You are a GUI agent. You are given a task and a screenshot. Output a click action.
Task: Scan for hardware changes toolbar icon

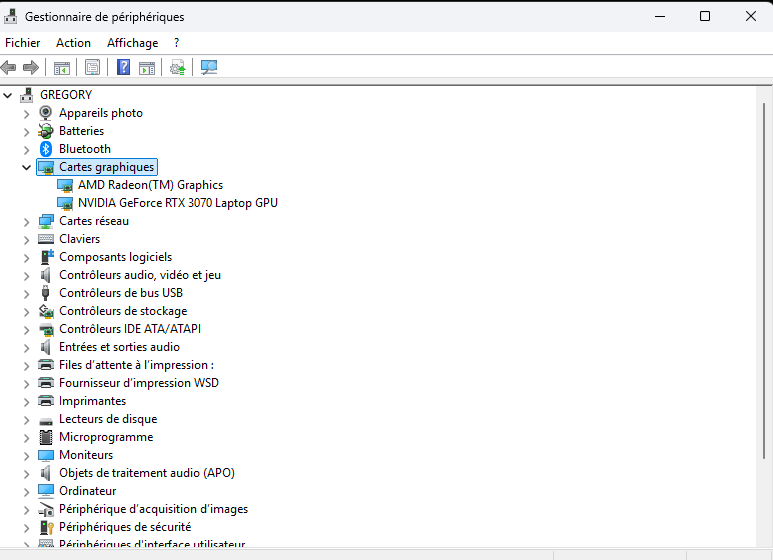(x=209, y=68)
